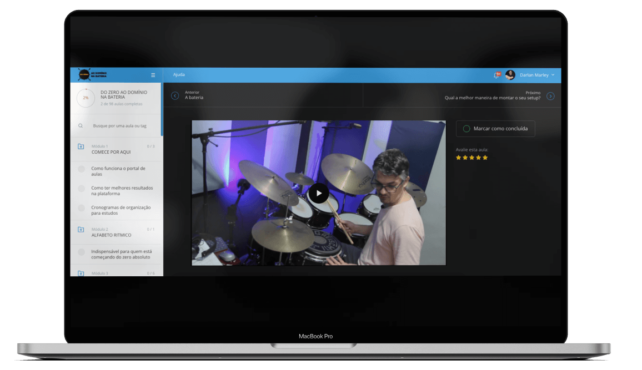The height and width of the screenshot is (370, 642).
Task: Open the Ajuda menu item
Action: pos(179,75)
